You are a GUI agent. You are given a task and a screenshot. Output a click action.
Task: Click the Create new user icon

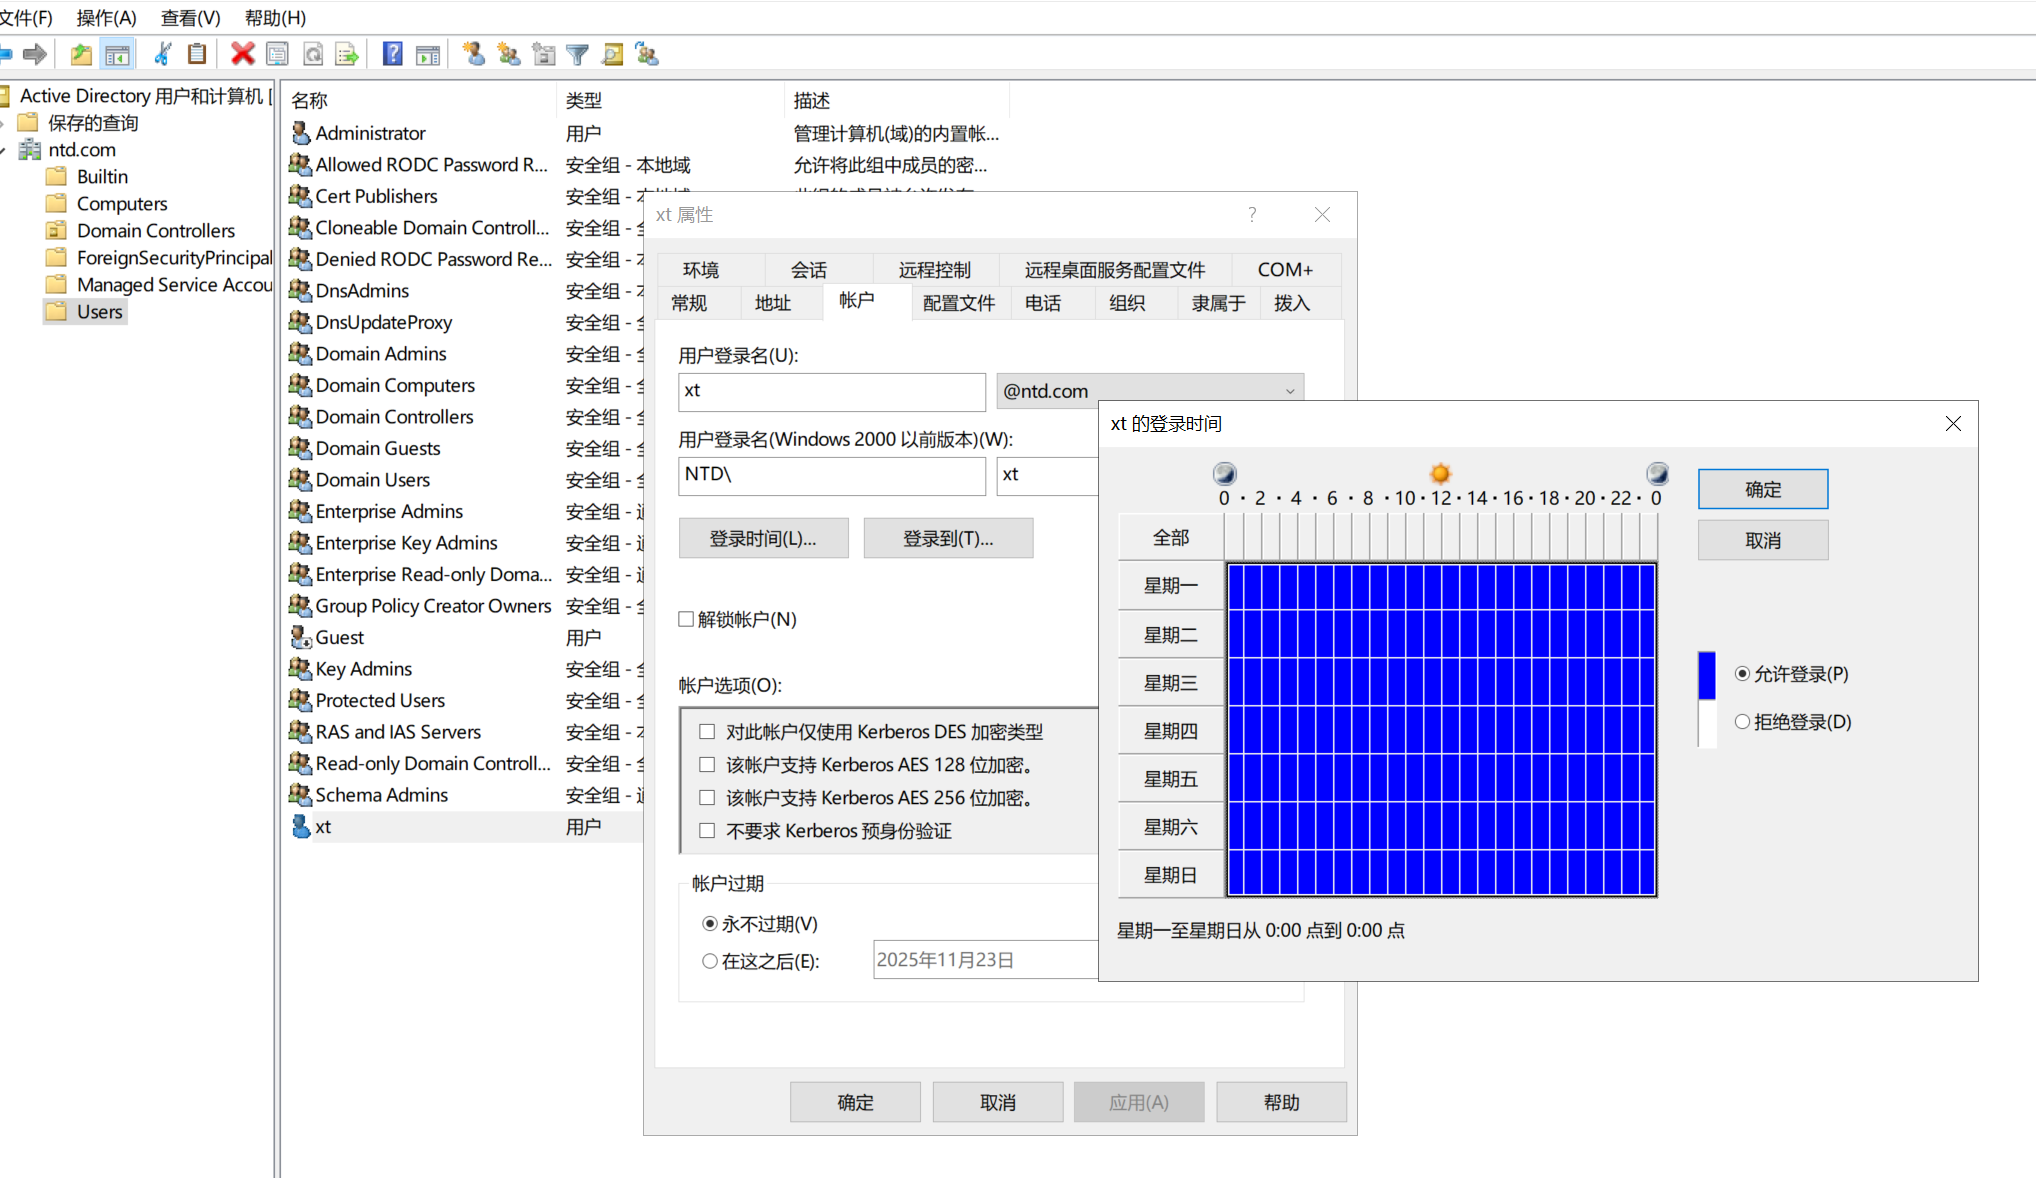point(474,54)
